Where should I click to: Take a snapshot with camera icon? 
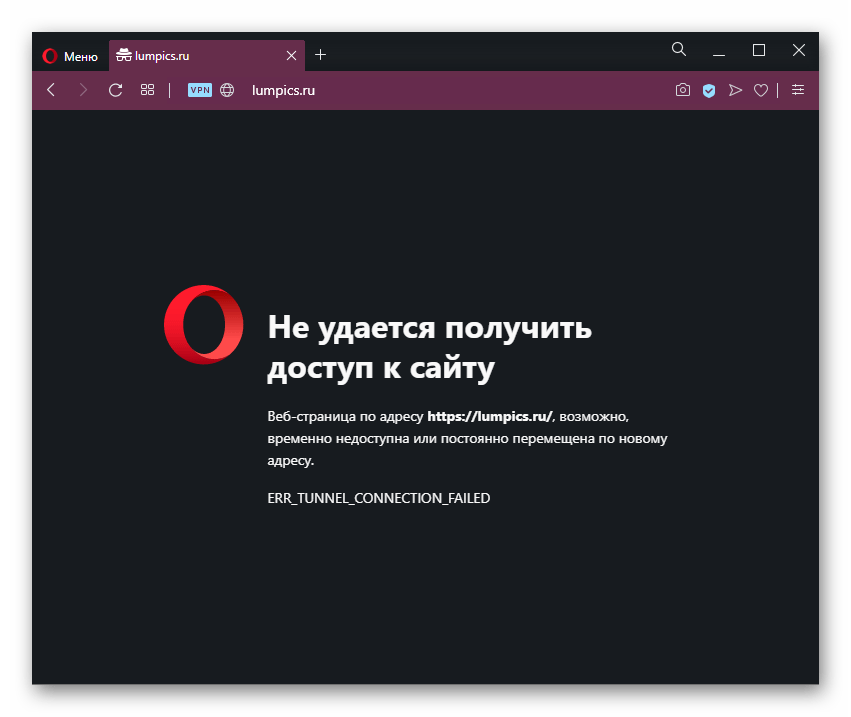[x=682, y=90]
